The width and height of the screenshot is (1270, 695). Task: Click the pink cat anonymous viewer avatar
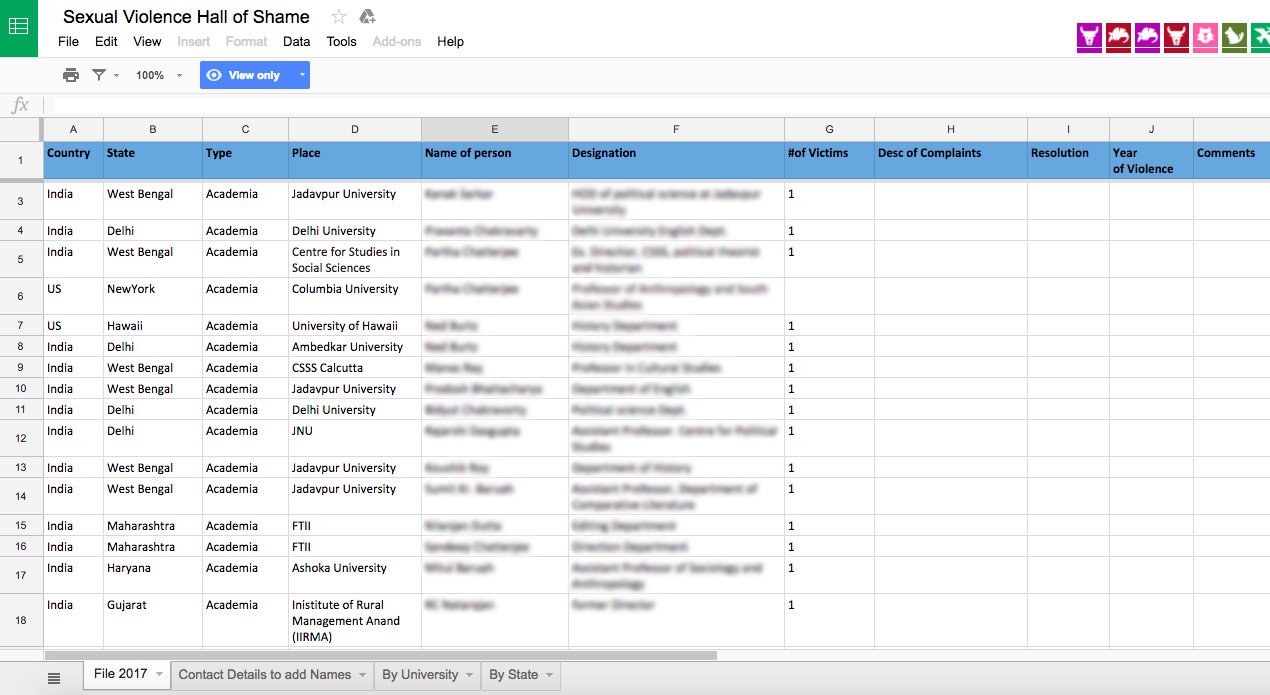coord(1205,37)
